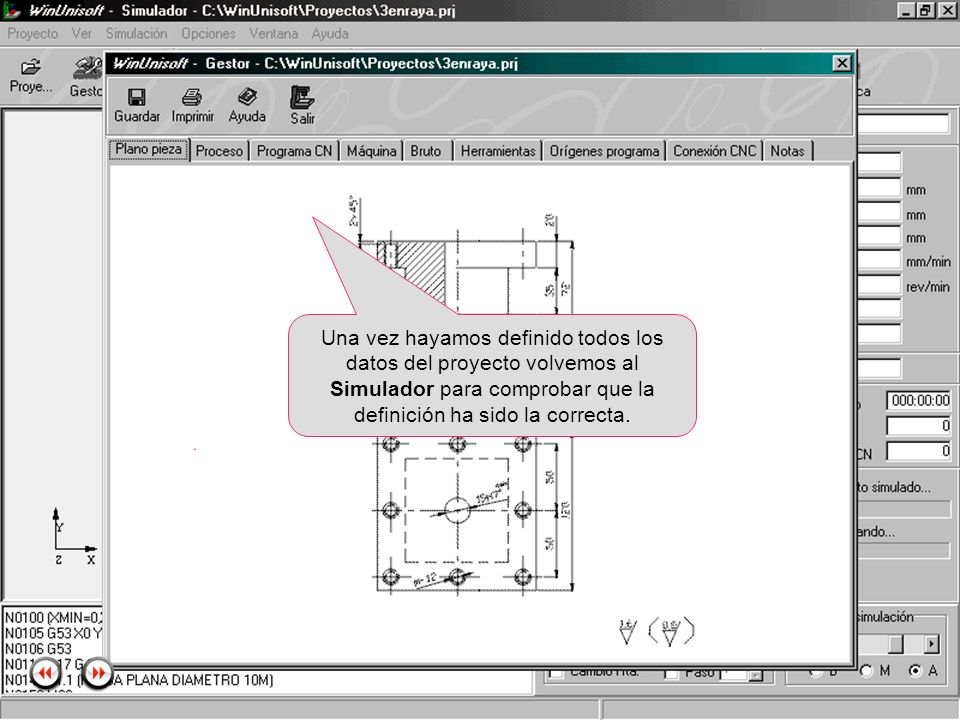Close the Gestor window

[842, 63]
